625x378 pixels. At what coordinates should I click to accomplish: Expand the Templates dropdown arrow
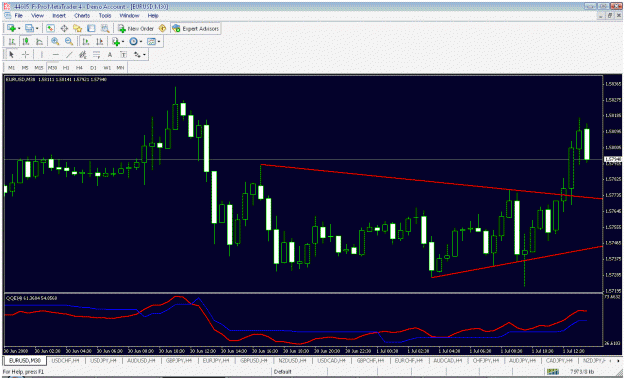[x=159, y=41]
